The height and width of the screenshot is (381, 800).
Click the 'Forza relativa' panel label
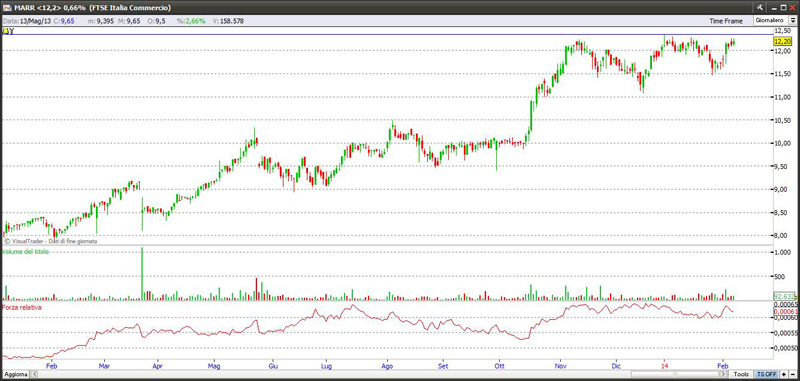click(22, 308)
